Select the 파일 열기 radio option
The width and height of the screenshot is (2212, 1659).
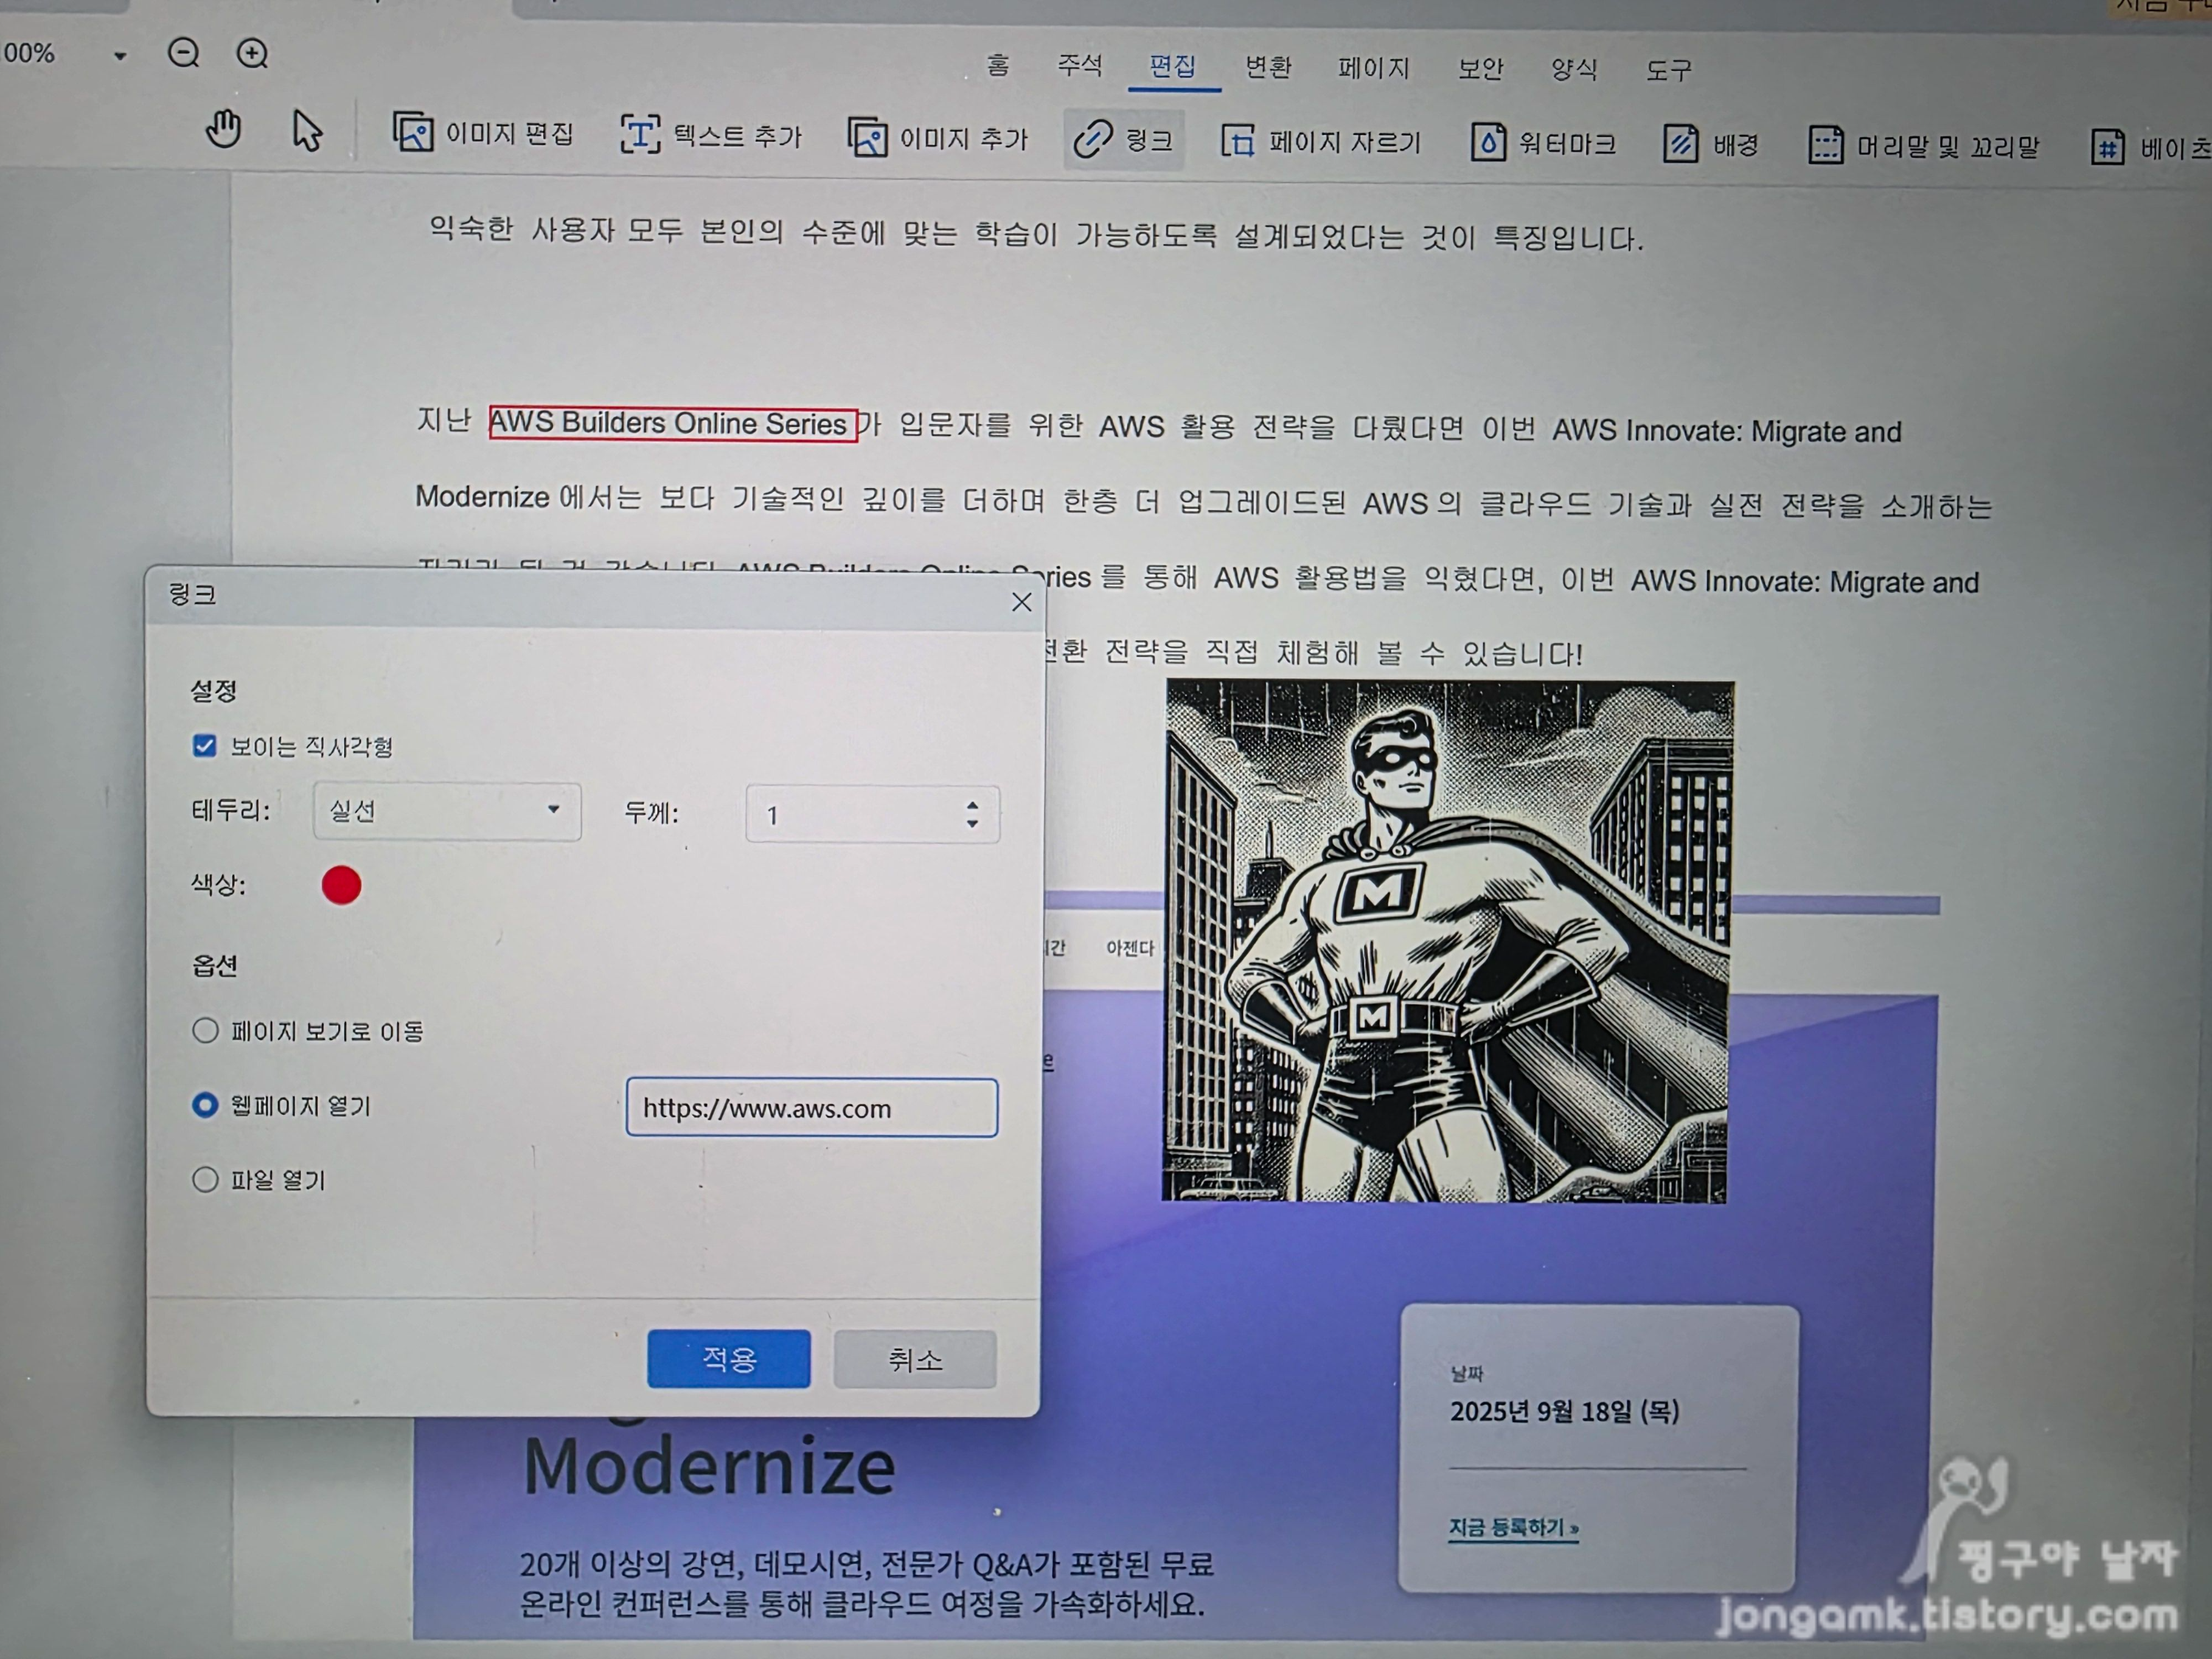[205, 1180]
